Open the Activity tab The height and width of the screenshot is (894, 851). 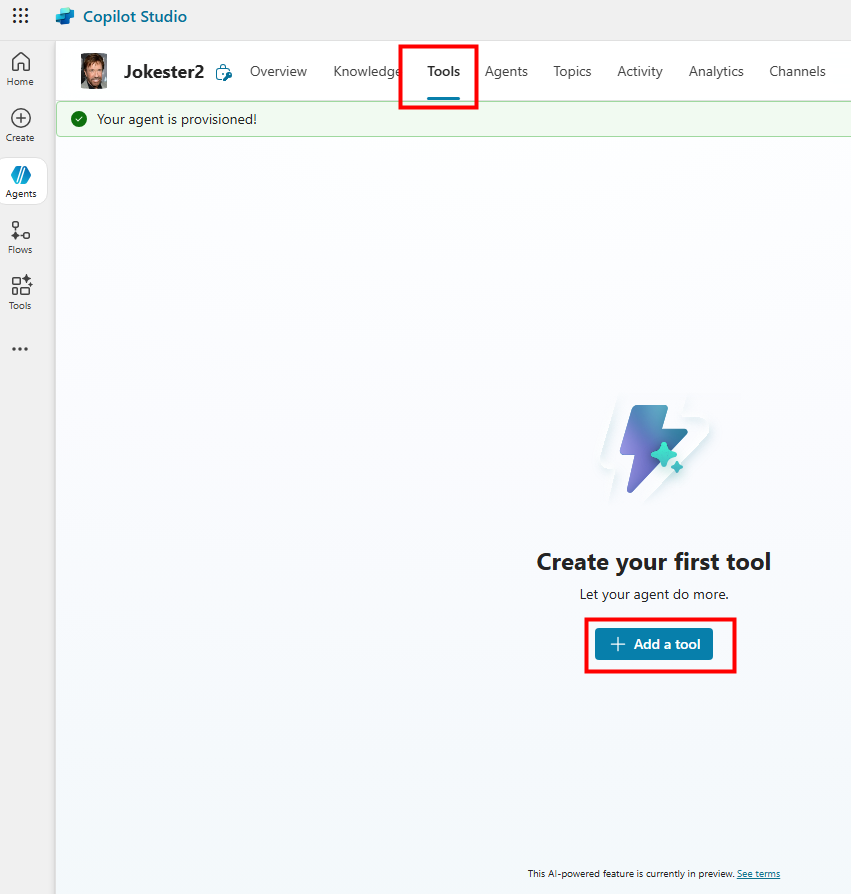[x=640, y=71]
